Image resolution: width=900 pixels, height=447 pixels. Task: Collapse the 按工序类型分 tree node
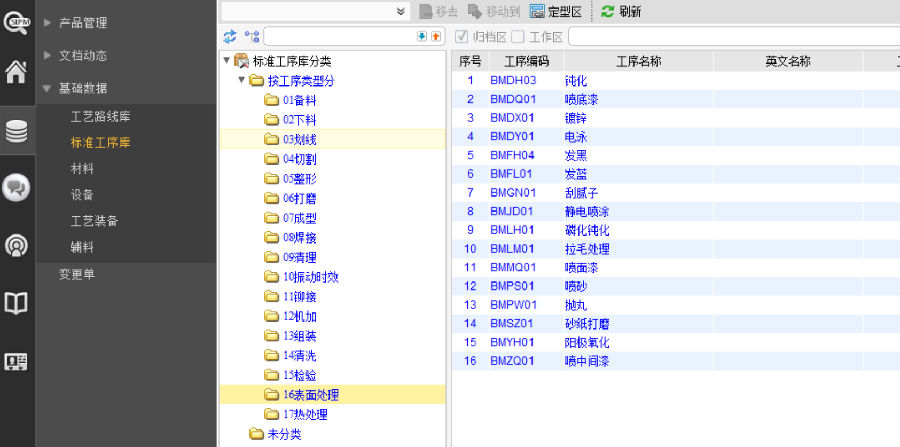pos(243,80)
